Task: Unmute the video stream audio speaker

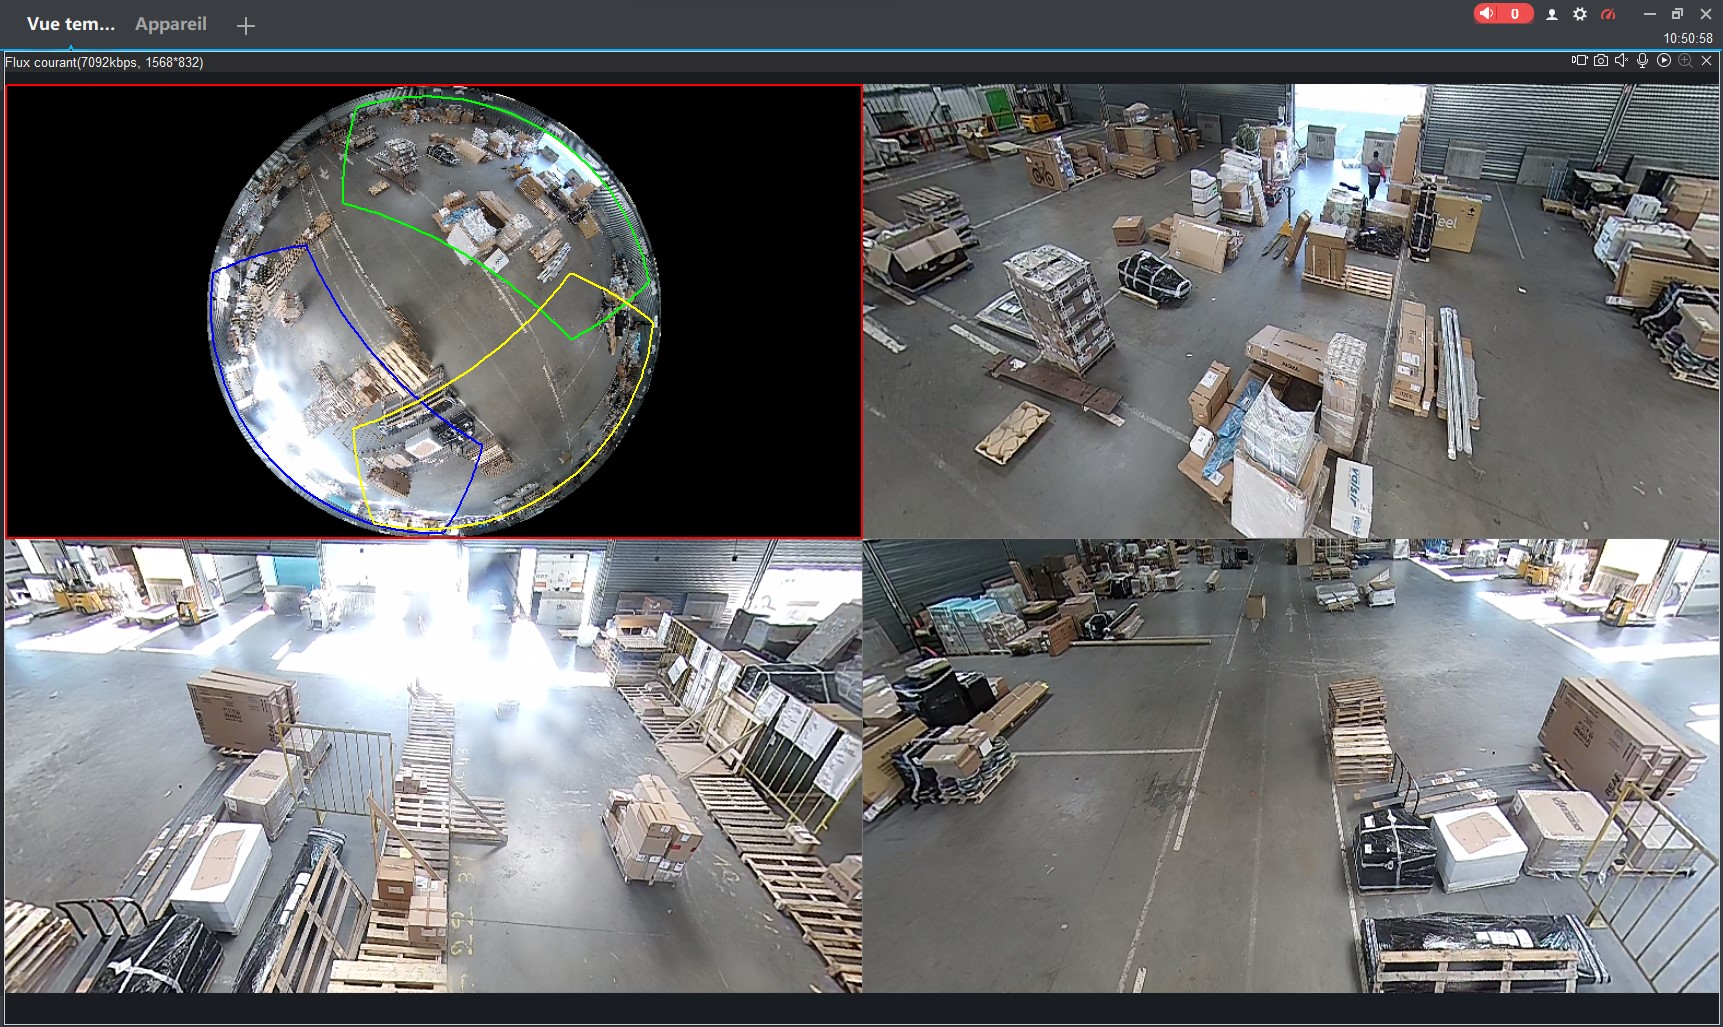Action: (x=1621, y=61)
